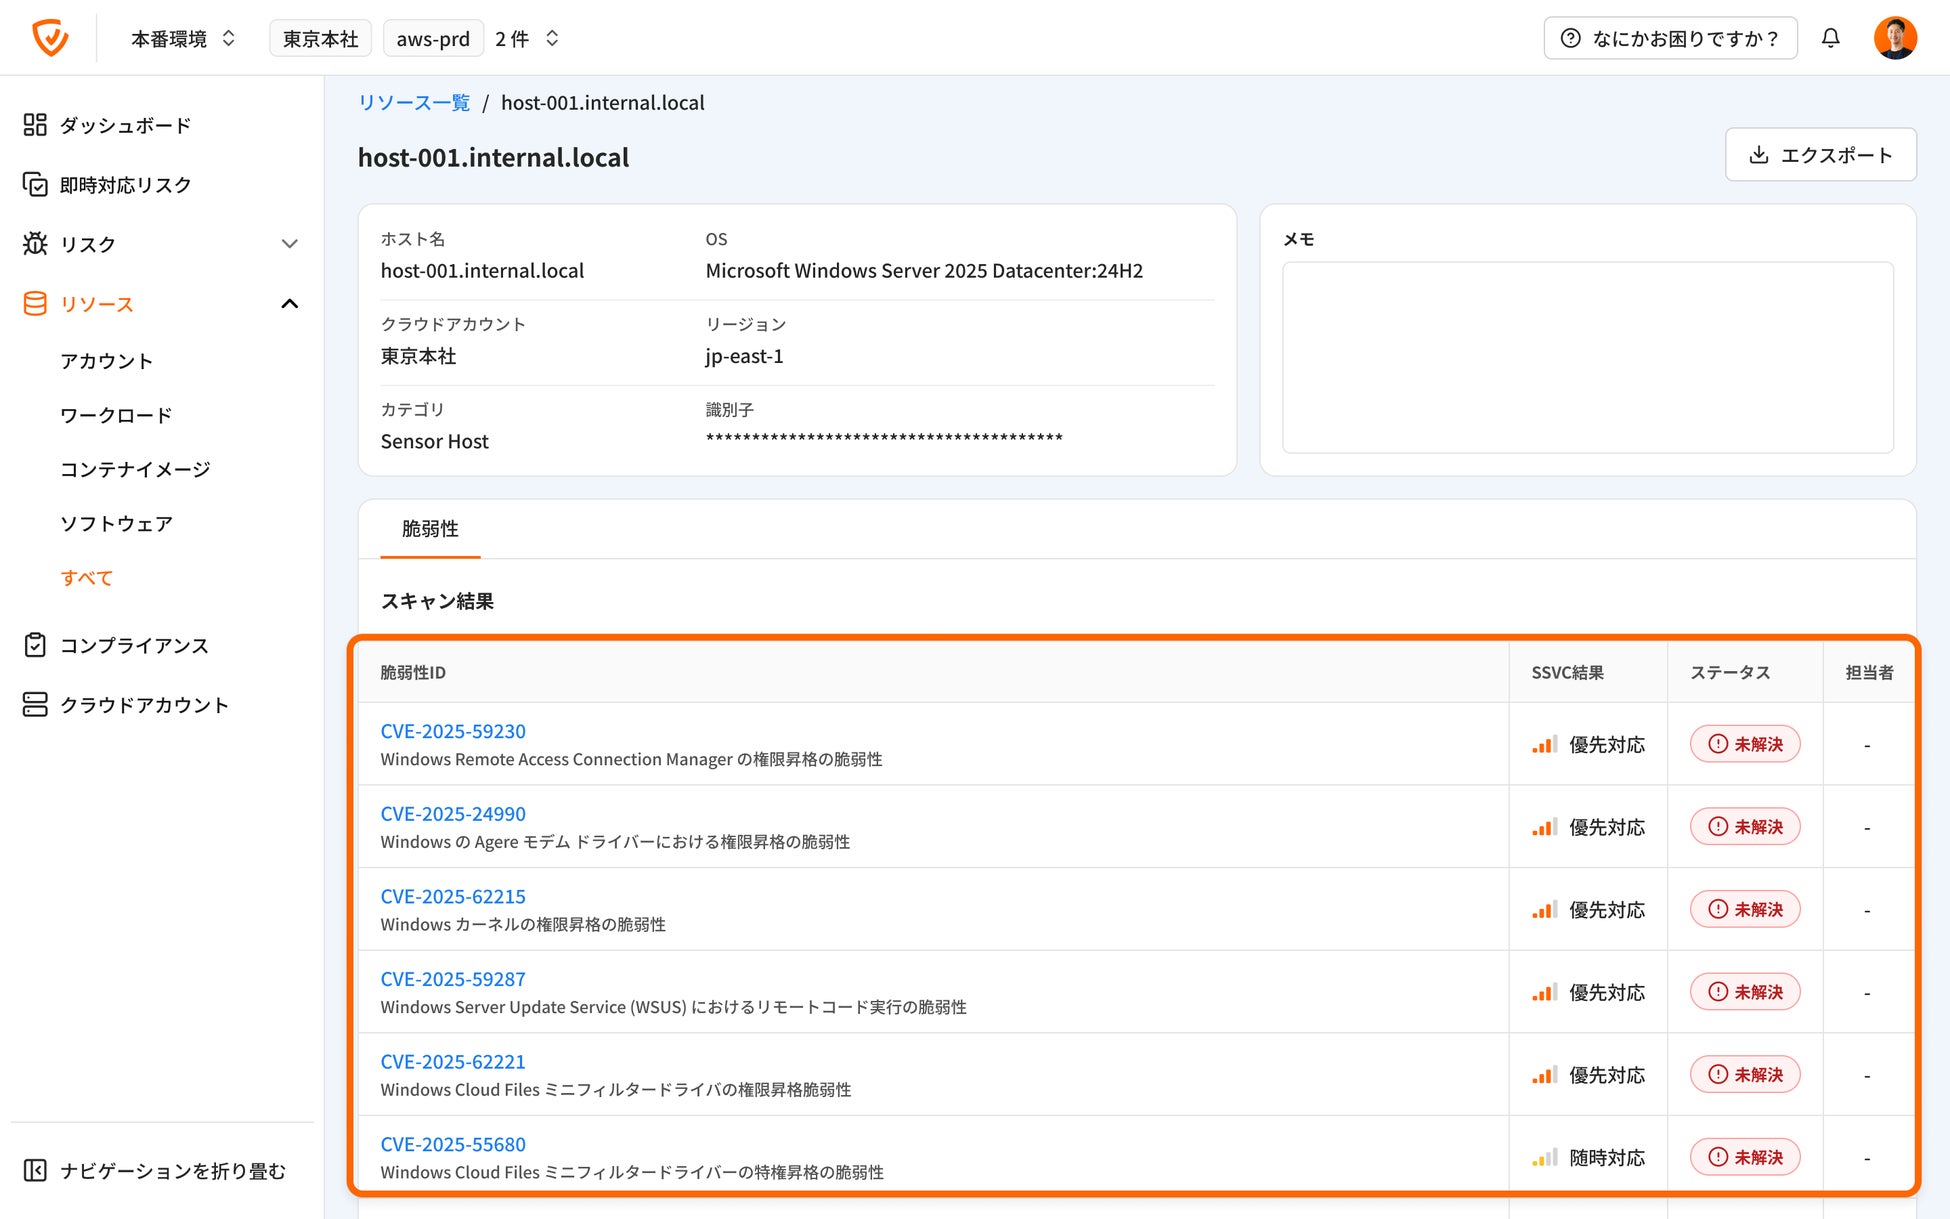Click the user avatar photo

point(1894,38)
